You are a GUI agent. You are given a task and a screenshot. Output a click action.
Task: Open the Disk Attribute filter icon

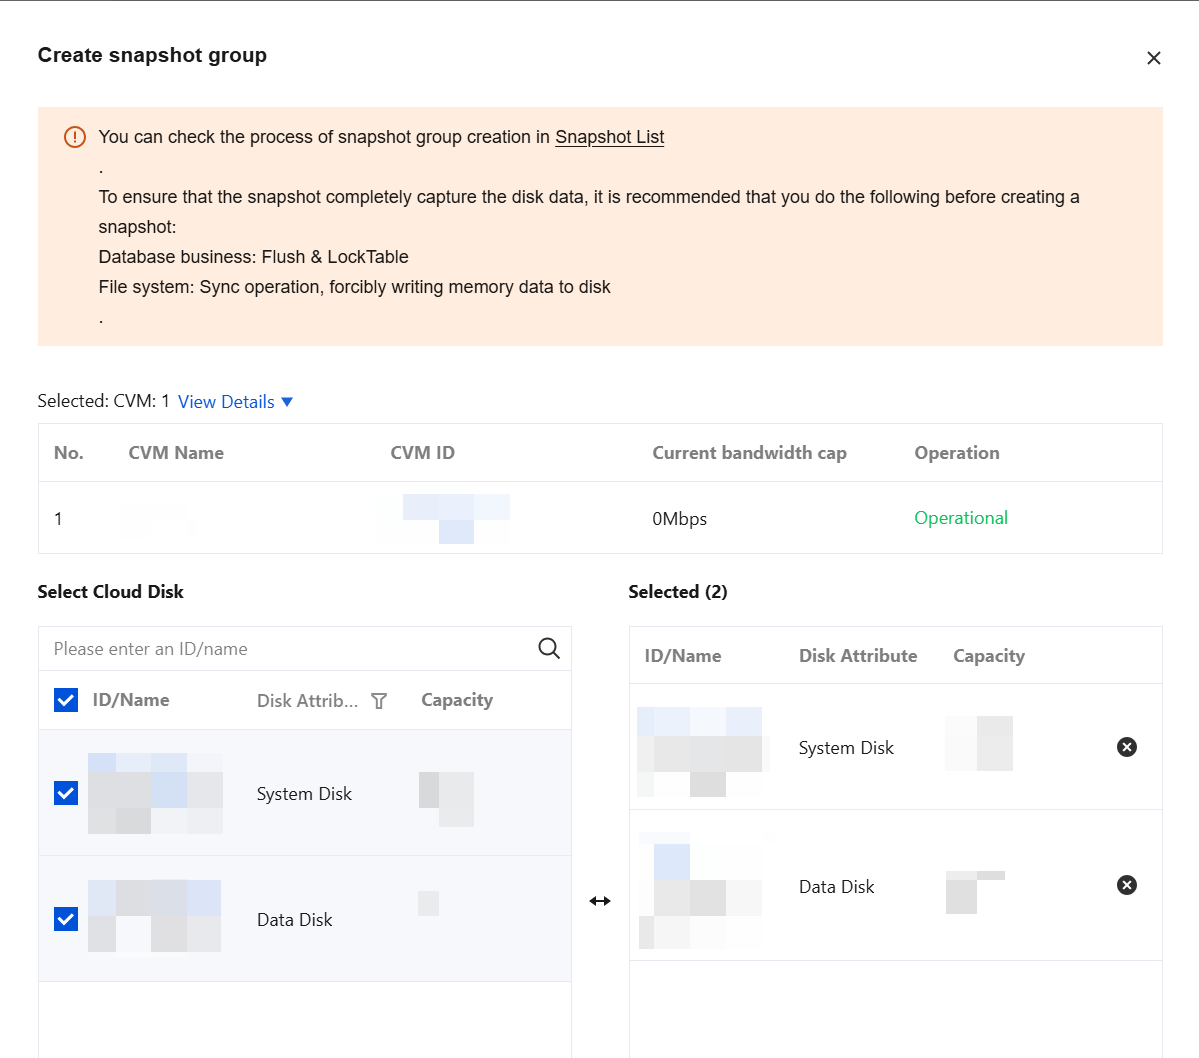click(x=379, y=700)
